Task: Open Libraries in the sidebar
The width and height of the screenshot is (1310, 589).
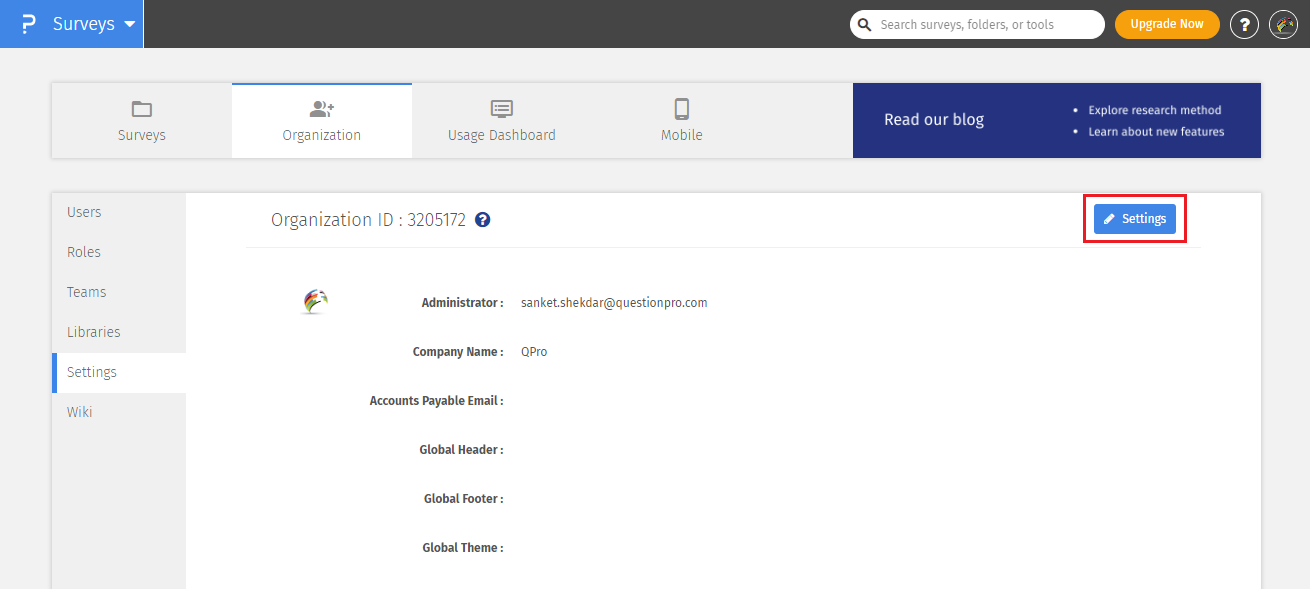Action: pos(119,332)
